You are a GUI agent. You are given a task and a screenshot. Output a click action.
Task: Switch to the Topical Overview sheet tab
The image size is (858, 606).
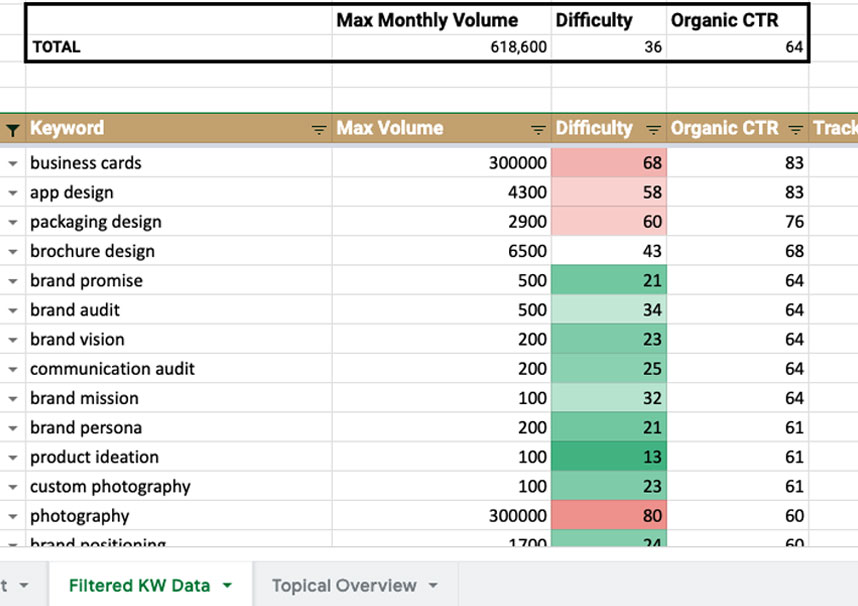(343, 586)
